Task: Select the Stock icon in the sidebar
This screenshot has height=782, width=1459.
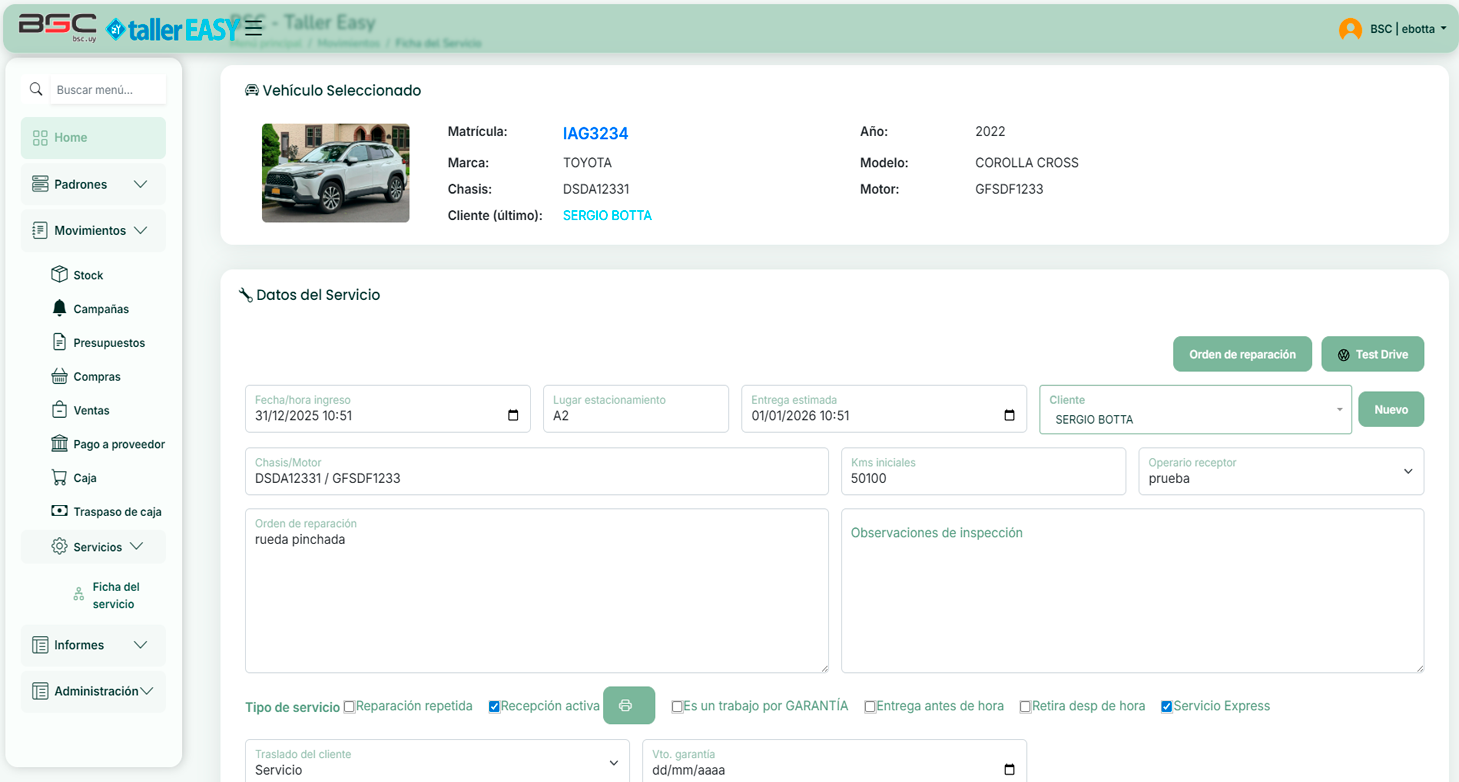Action: point(57,274)
